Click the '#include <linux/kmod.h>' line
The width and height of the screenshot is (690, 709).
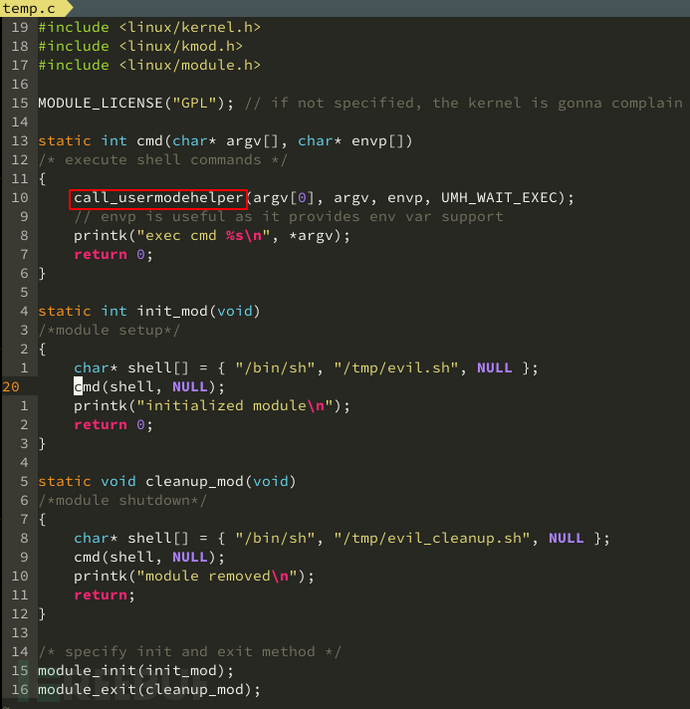[140, 46]
